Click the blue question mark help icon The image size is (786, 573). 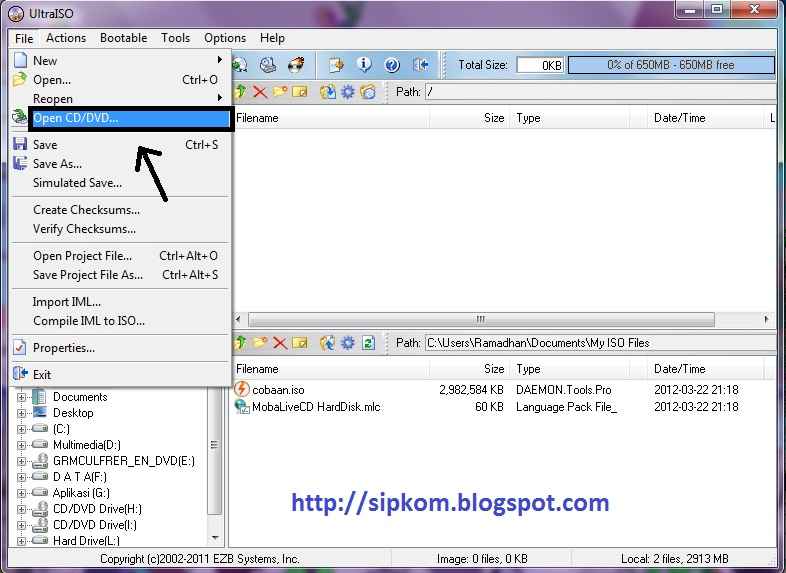[x=392, y=65]
